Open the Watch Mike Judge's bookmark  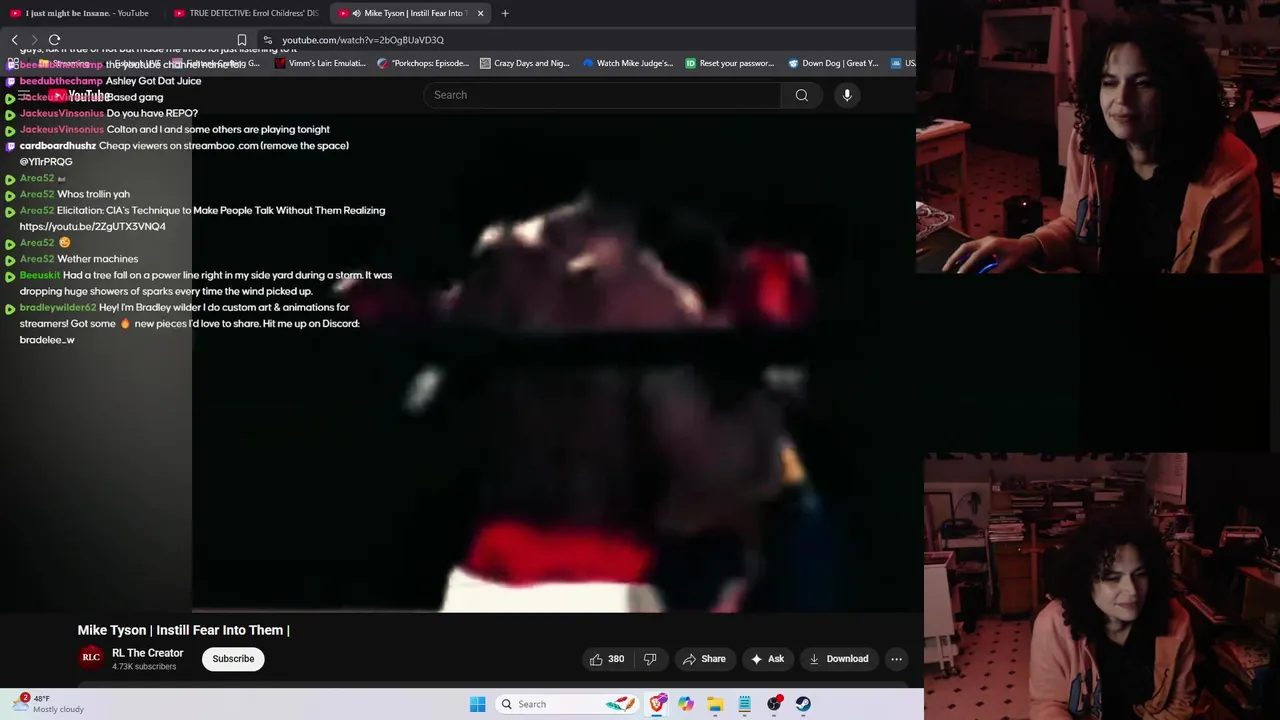click(x=628, y=63)
